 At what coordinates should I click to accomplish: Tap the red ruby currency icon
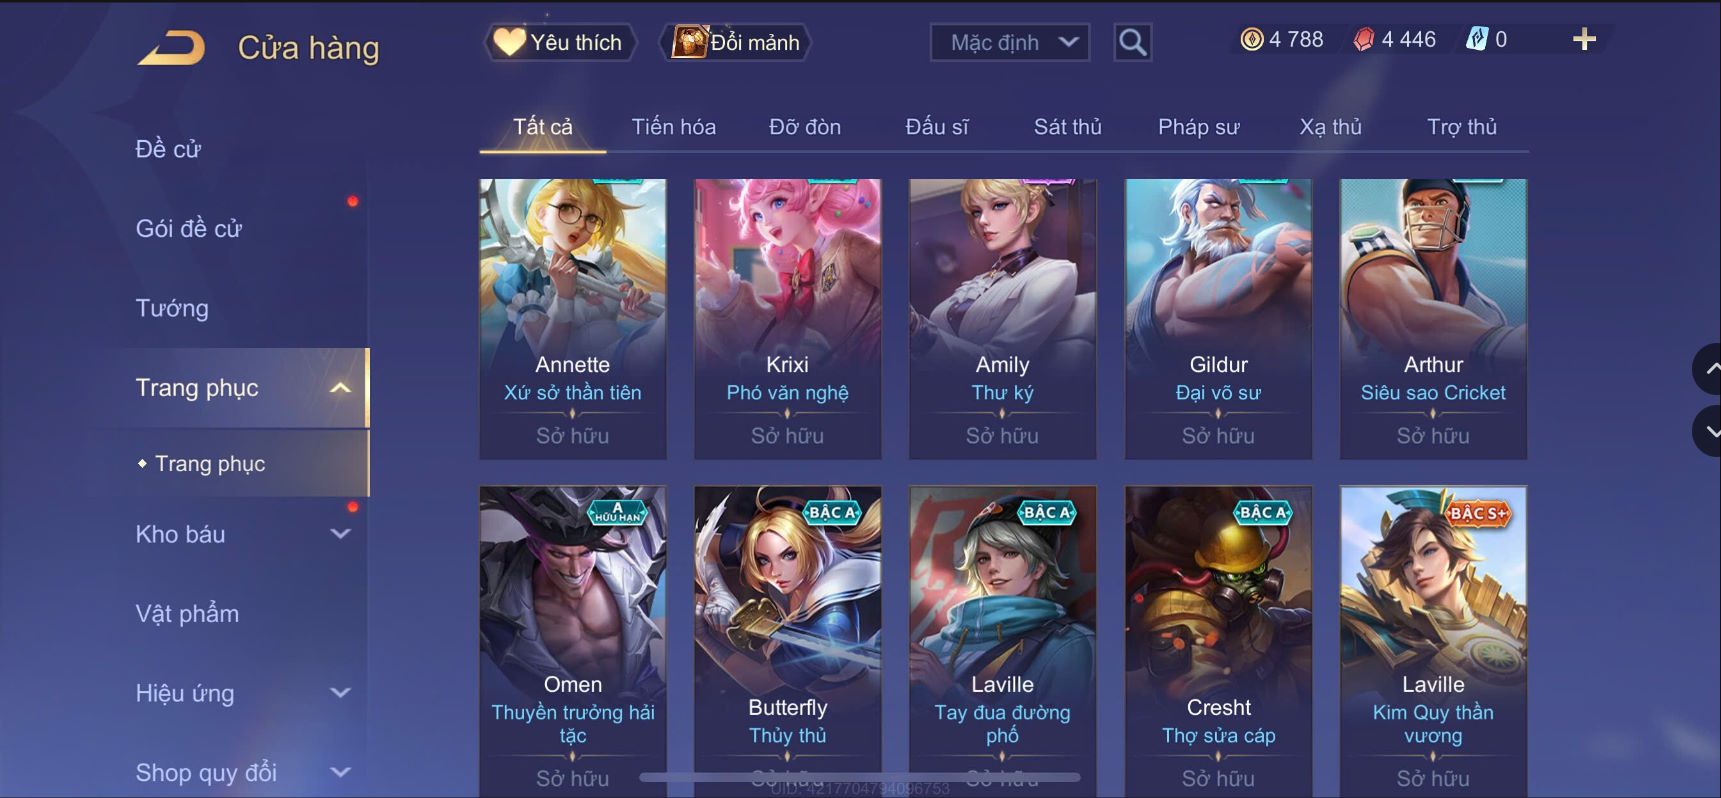coord(1364,40)
